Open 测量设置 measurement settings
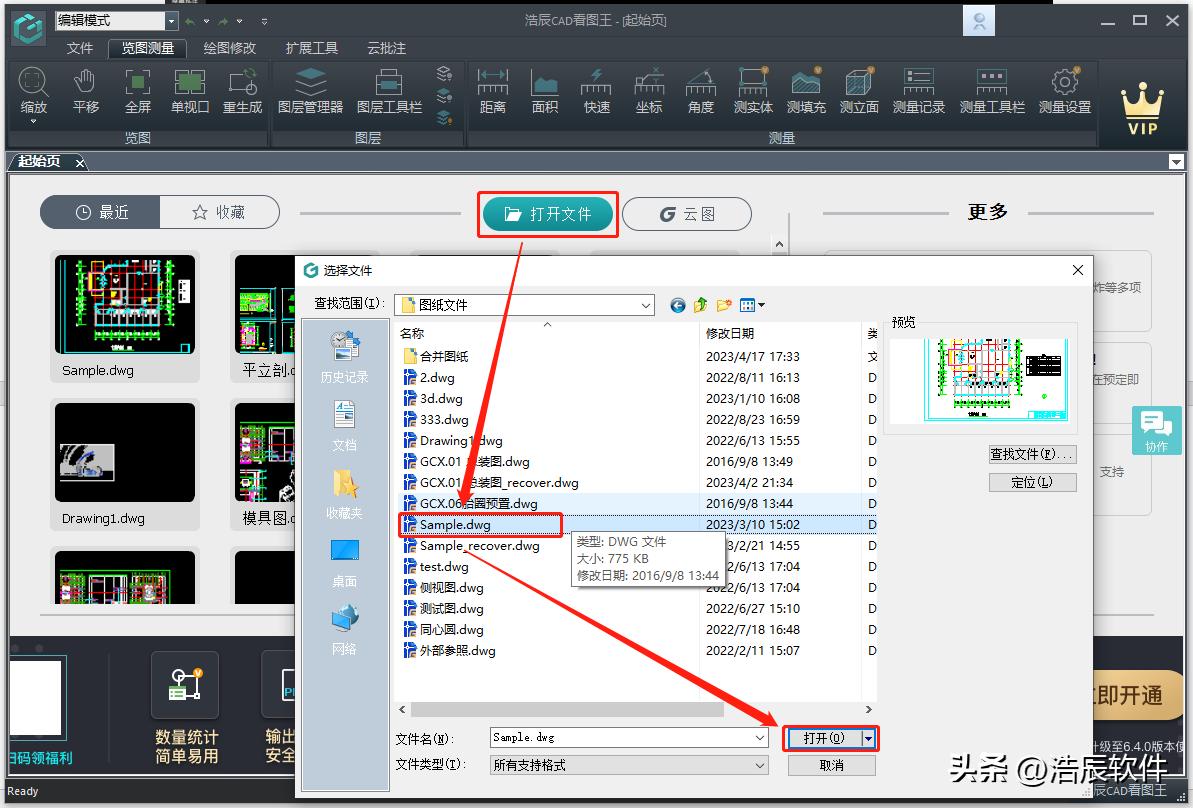Viewport: 1193px width, 808px height. 1064,90
